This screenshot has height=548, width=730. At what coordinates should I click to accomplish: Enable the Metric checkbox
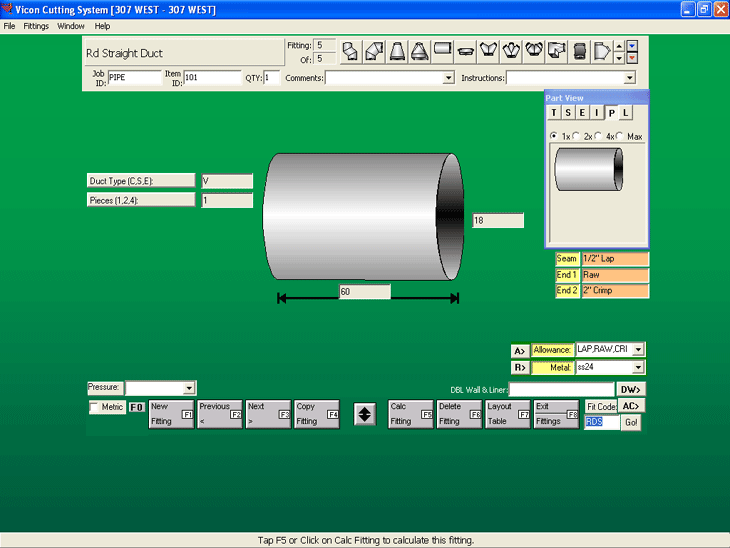pyautogui.click(x=95, y=408)
